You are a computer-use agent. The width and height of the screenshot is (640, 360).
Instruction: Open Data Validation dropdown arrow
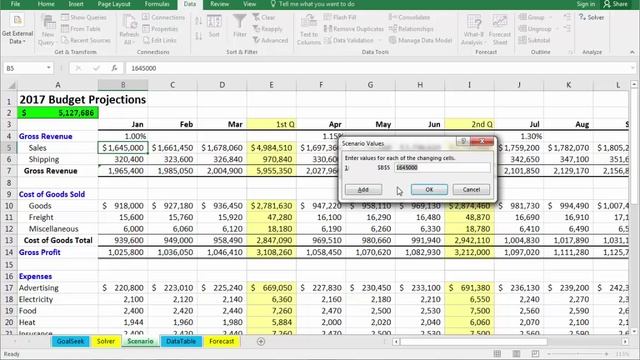[x=380, y=40]
